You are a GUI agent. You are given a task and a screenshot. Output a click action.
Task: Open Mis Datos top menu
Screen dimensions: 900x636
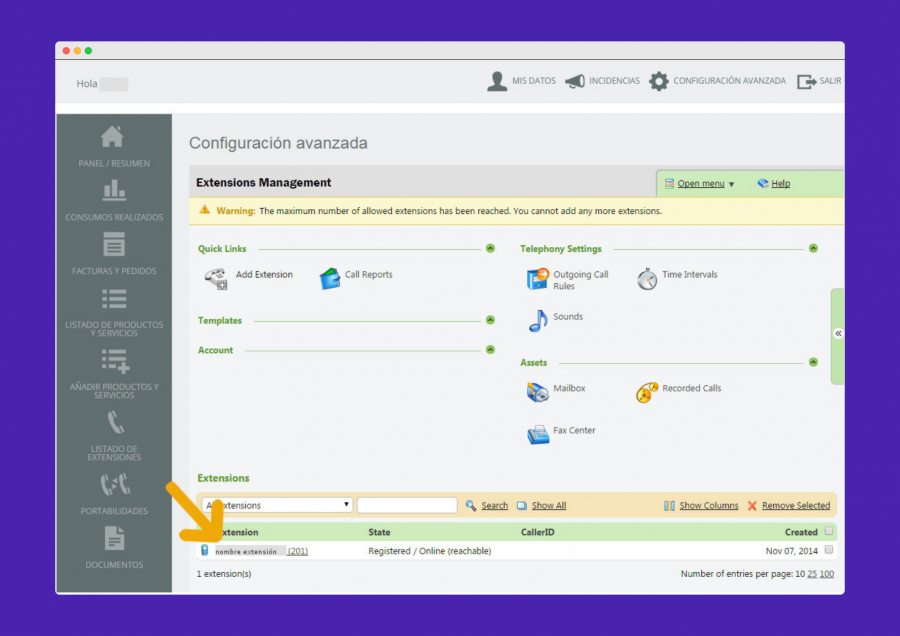534,81
